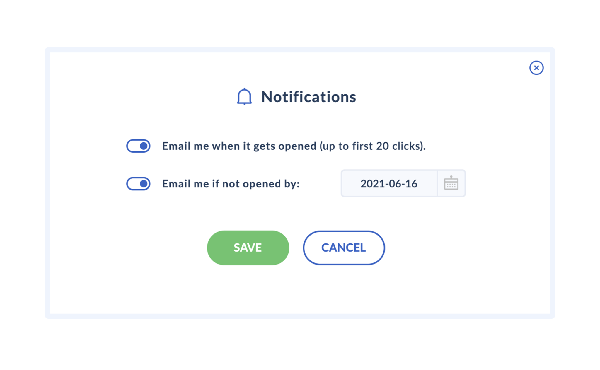Click the grey calendar icon in date box

coord(451,183)
